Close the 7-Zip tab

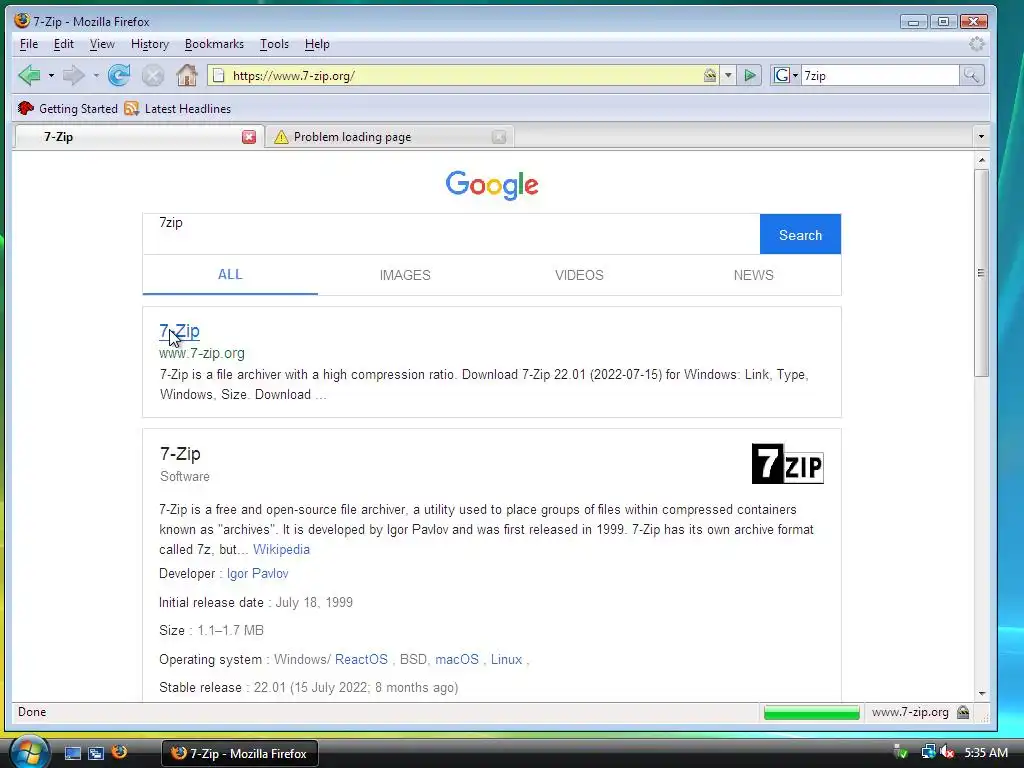[x=249, y=136]
